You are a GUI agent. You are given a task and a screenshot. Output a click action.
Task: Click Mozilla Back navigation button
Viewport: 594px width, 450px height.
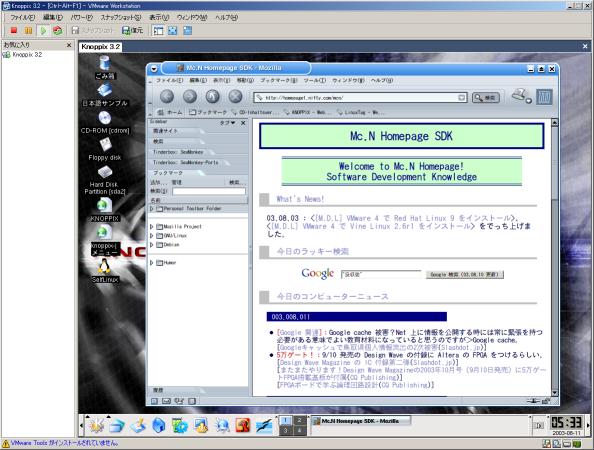[167, 97]
